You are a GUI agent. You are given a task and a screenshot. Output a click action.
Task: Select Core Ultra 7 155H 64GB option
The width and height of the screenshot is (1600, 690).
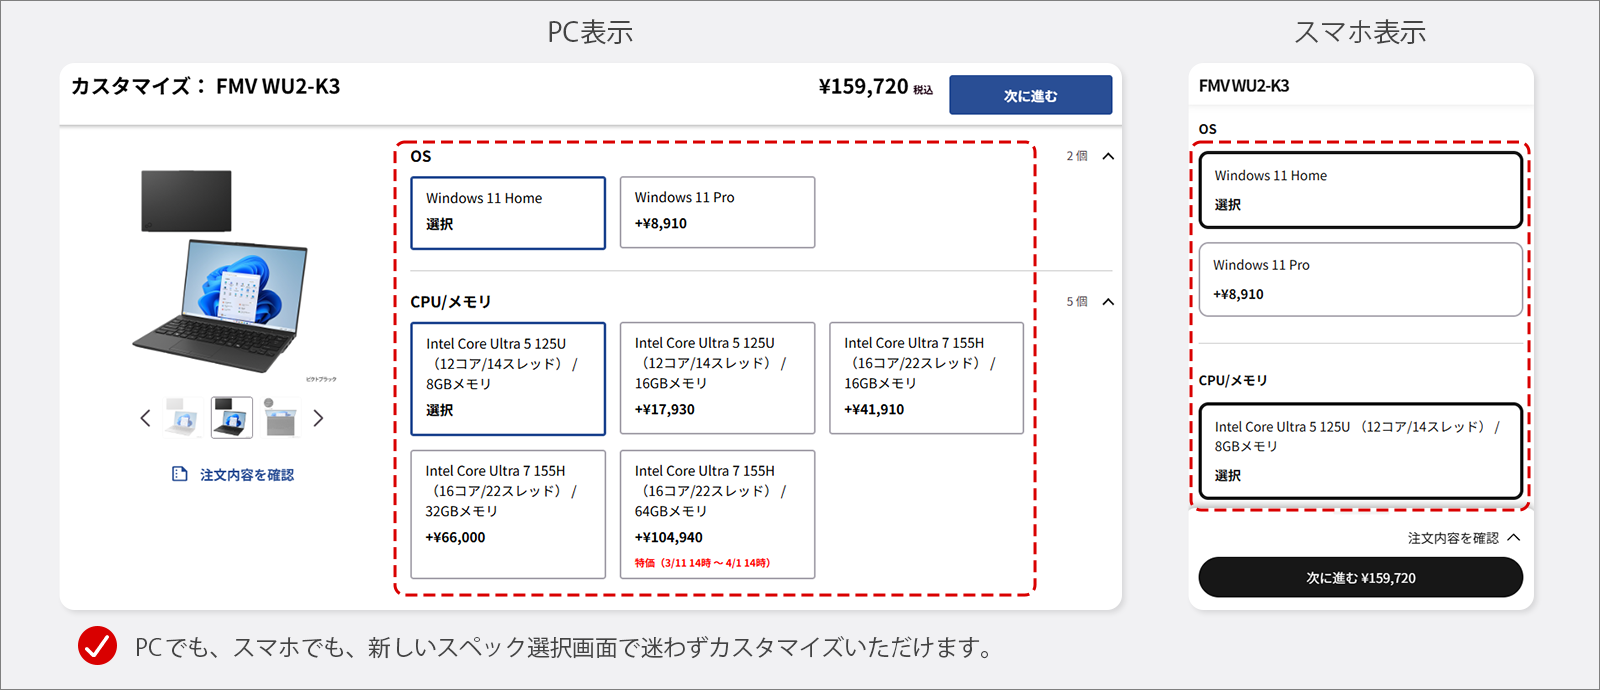717,514
